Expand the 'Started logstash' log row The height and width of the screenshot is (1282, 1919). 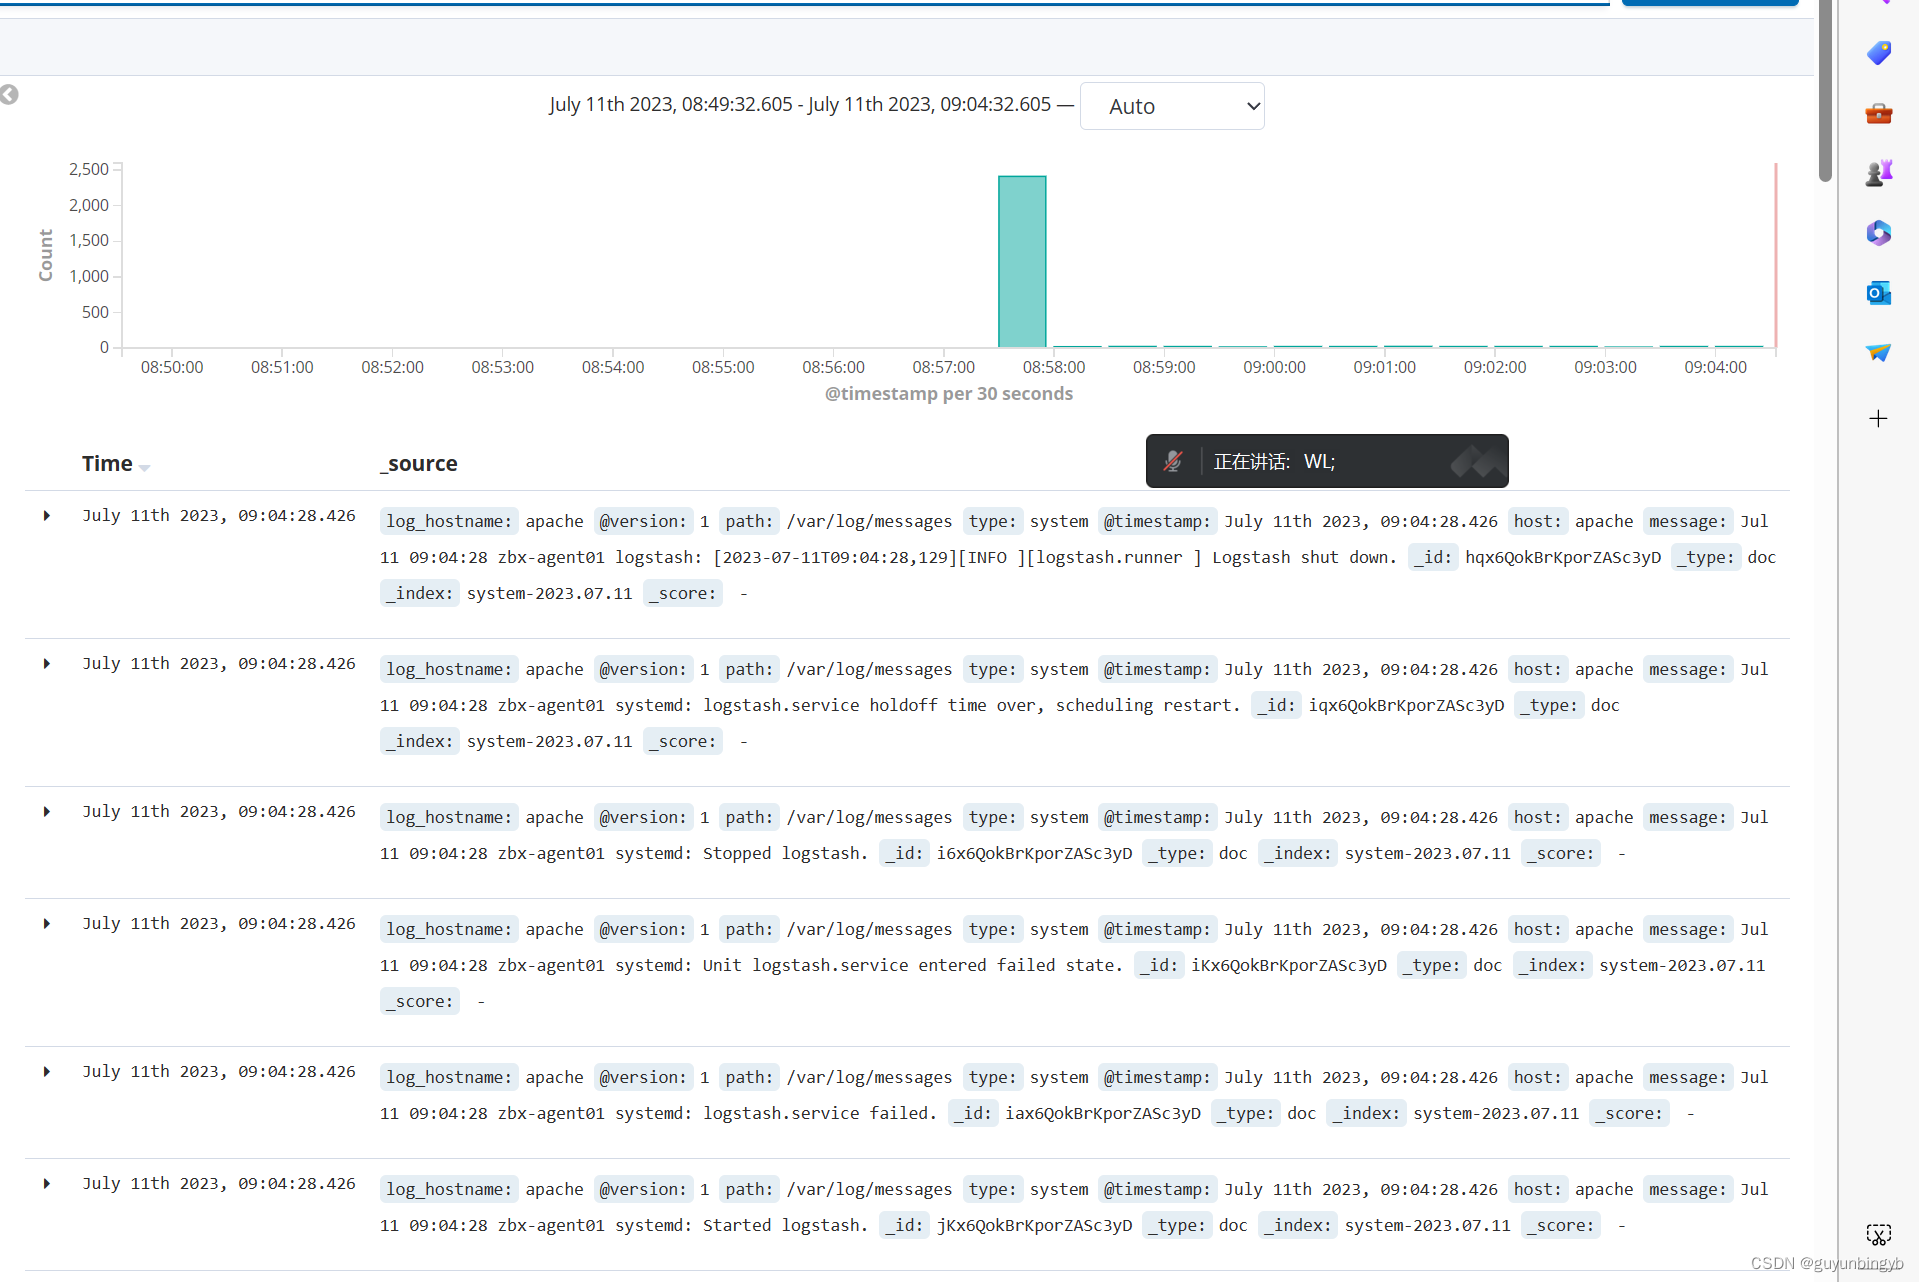(x=47, y=1184)
